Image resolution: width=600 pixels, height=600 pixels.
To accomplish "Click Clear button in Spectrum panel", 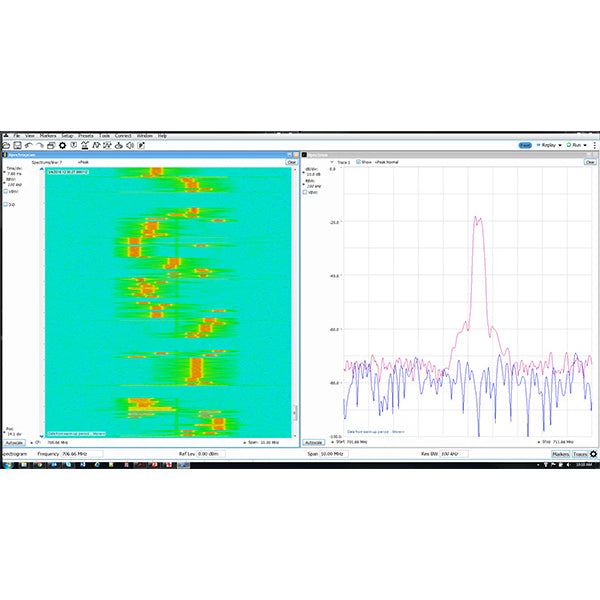I will point(590,162).
